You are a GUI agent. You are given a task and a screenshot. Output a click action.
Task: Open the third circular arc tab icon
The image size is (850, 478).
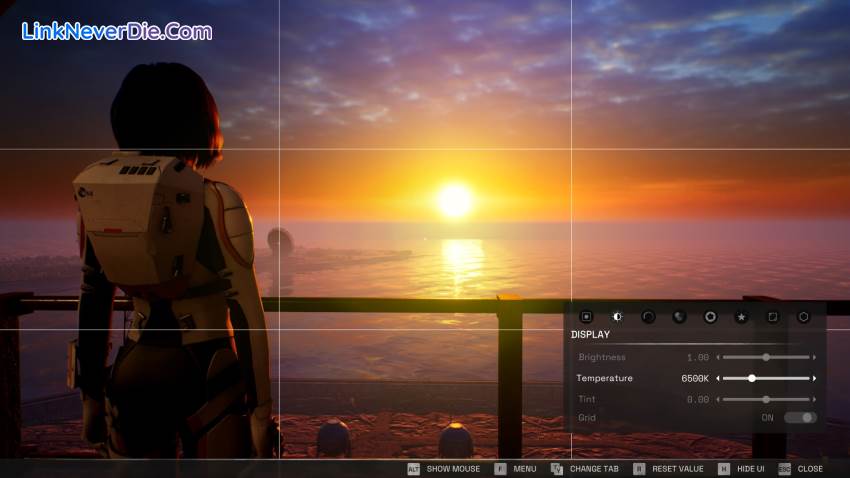pos(648,317)
